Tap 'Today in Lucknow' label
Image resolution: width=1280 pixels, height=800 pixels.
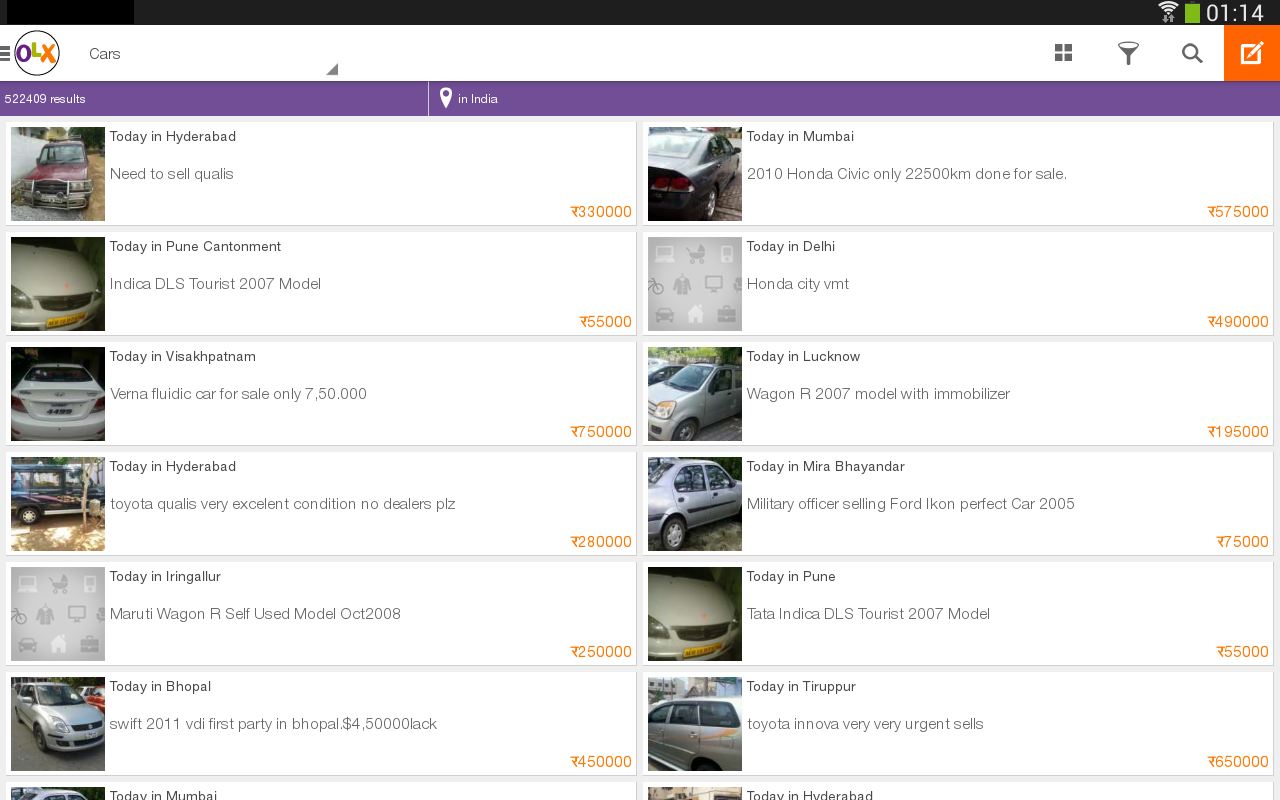coord(804,357)
